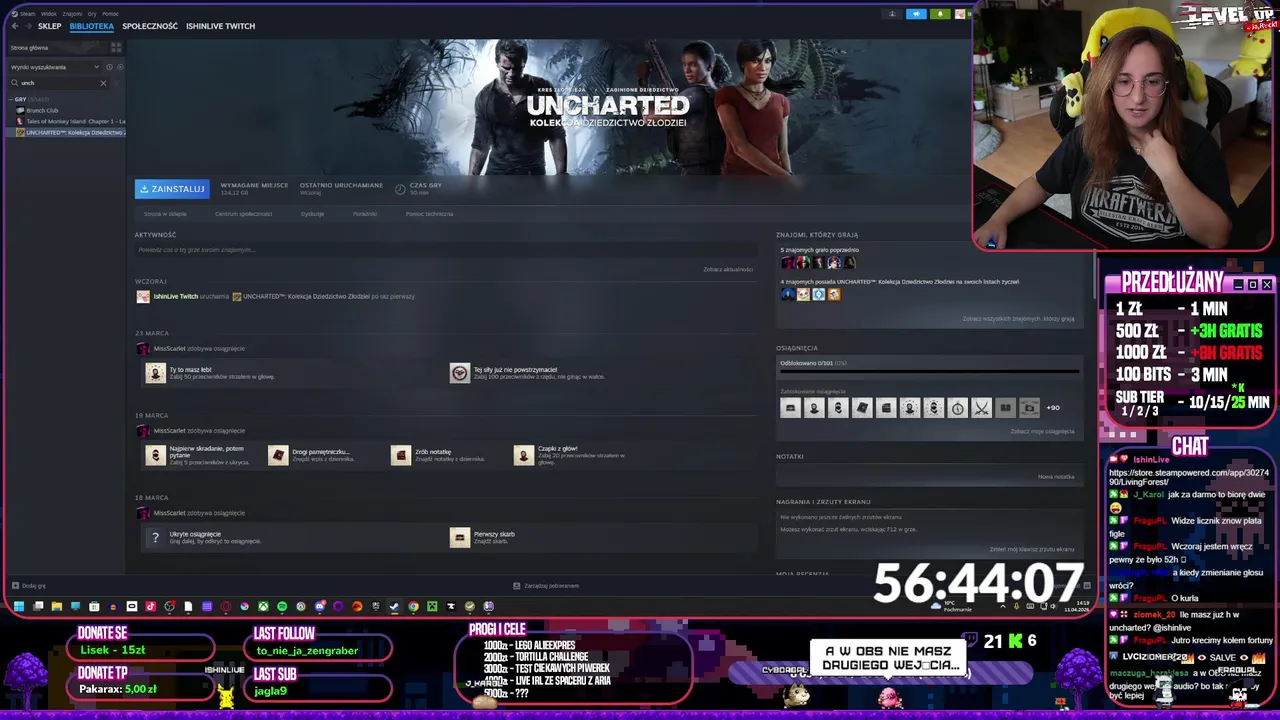Click the library search field containing 'unch'
1280x720 pixels.
[x=57, y=83]
